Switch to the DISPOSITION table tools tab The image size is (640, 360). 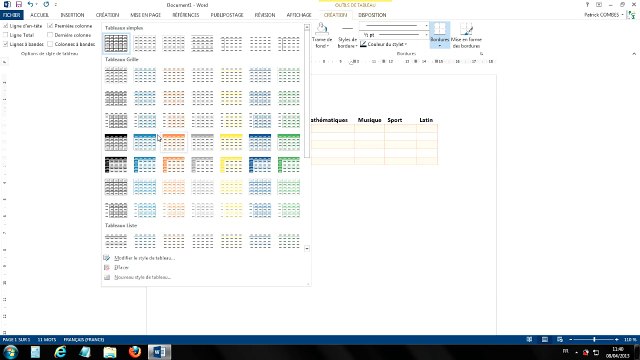372,15
